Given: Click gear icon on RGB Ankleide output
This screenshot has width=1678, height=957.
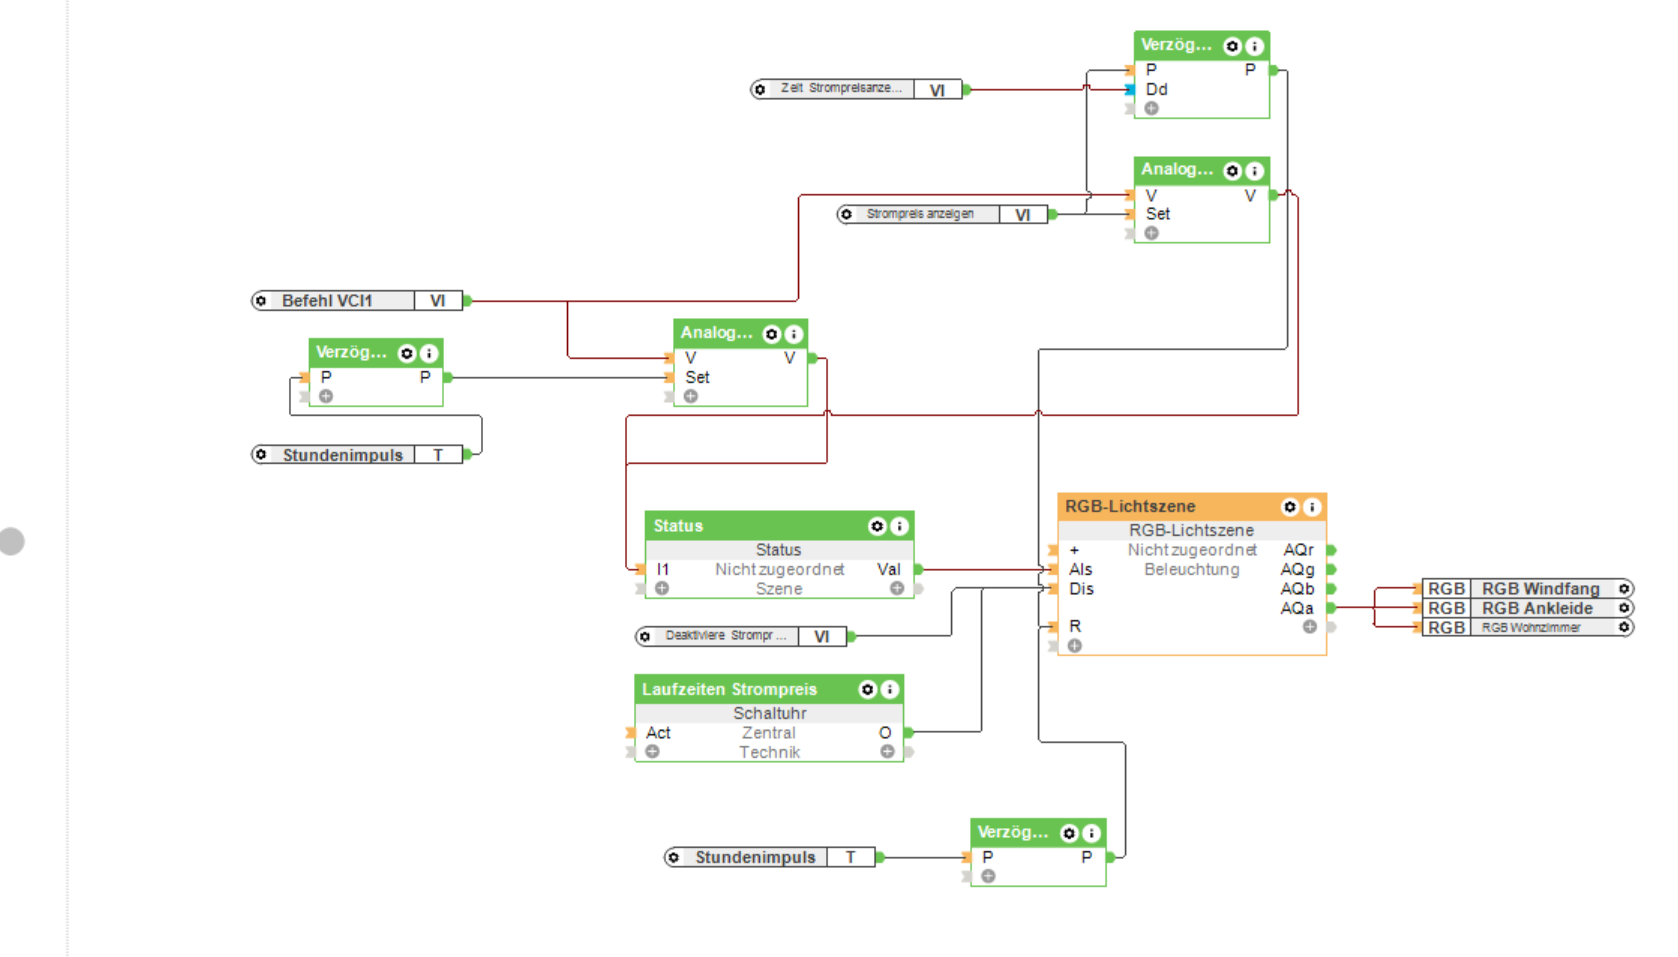Looking at the screenshot, I should 1625,608.
